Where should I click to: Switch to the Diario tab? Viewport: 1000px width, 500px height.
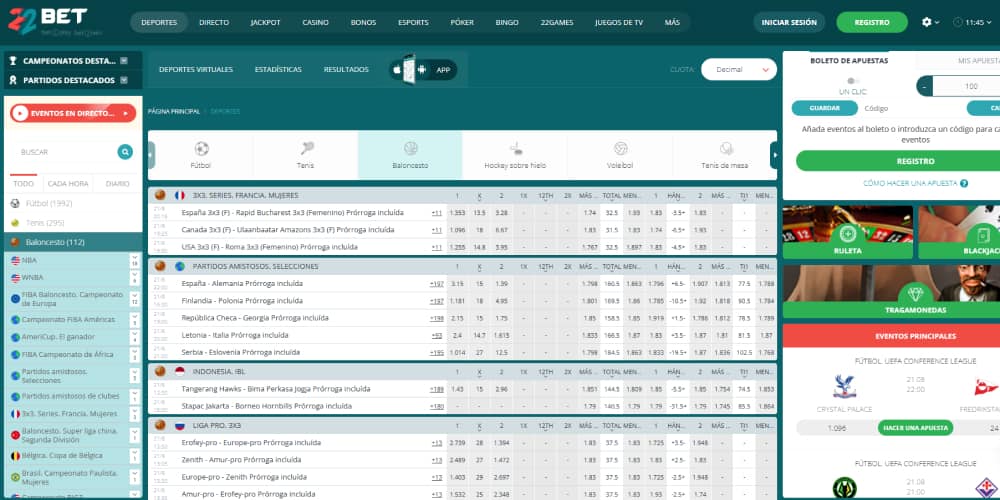pyautogui.click(x=117, y=184)
